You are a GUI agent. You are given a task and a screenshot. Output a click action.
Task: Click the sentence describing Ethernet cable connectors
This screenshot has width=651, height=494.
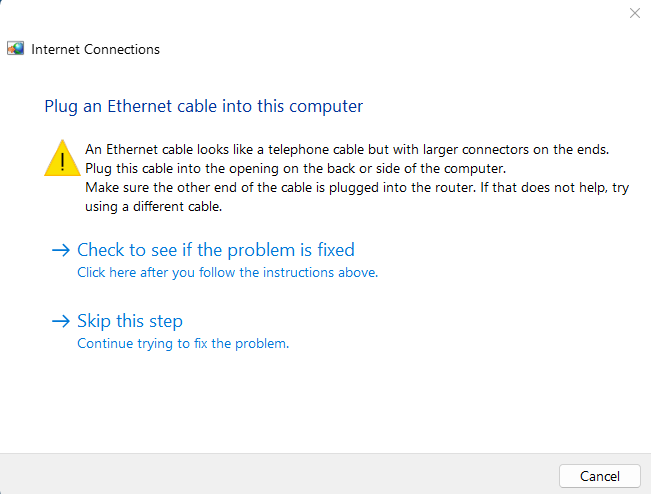click(x=347, y=149)
